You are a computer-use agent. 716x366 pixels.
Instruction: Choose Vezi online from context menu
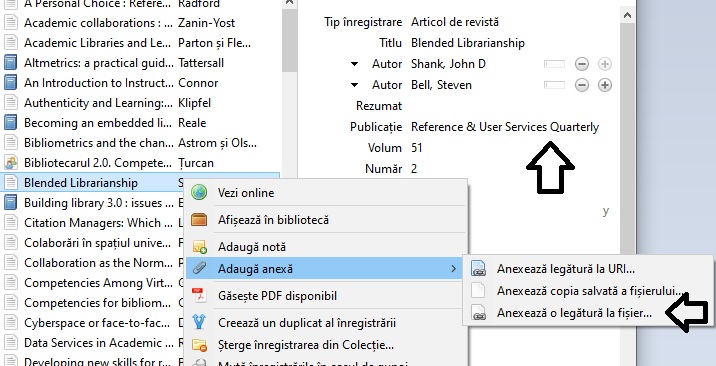(326, 193)
